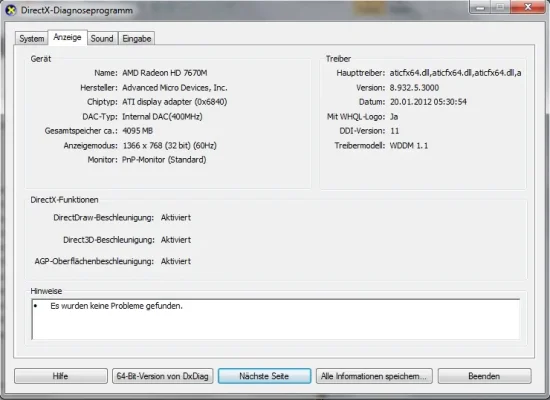The width and height of the screenshot is (550, 400).
Task: Maximize the diagnostic window
Action: (x=501, y=7)
